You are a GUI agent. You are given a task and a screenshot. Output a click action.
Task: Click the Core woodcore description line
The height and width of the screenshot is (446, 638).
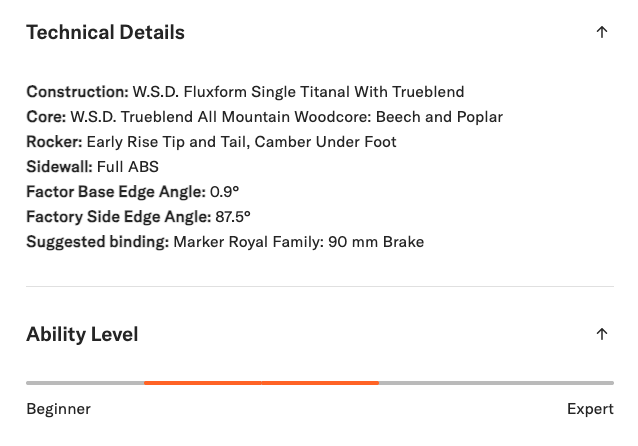click(286, 117)
